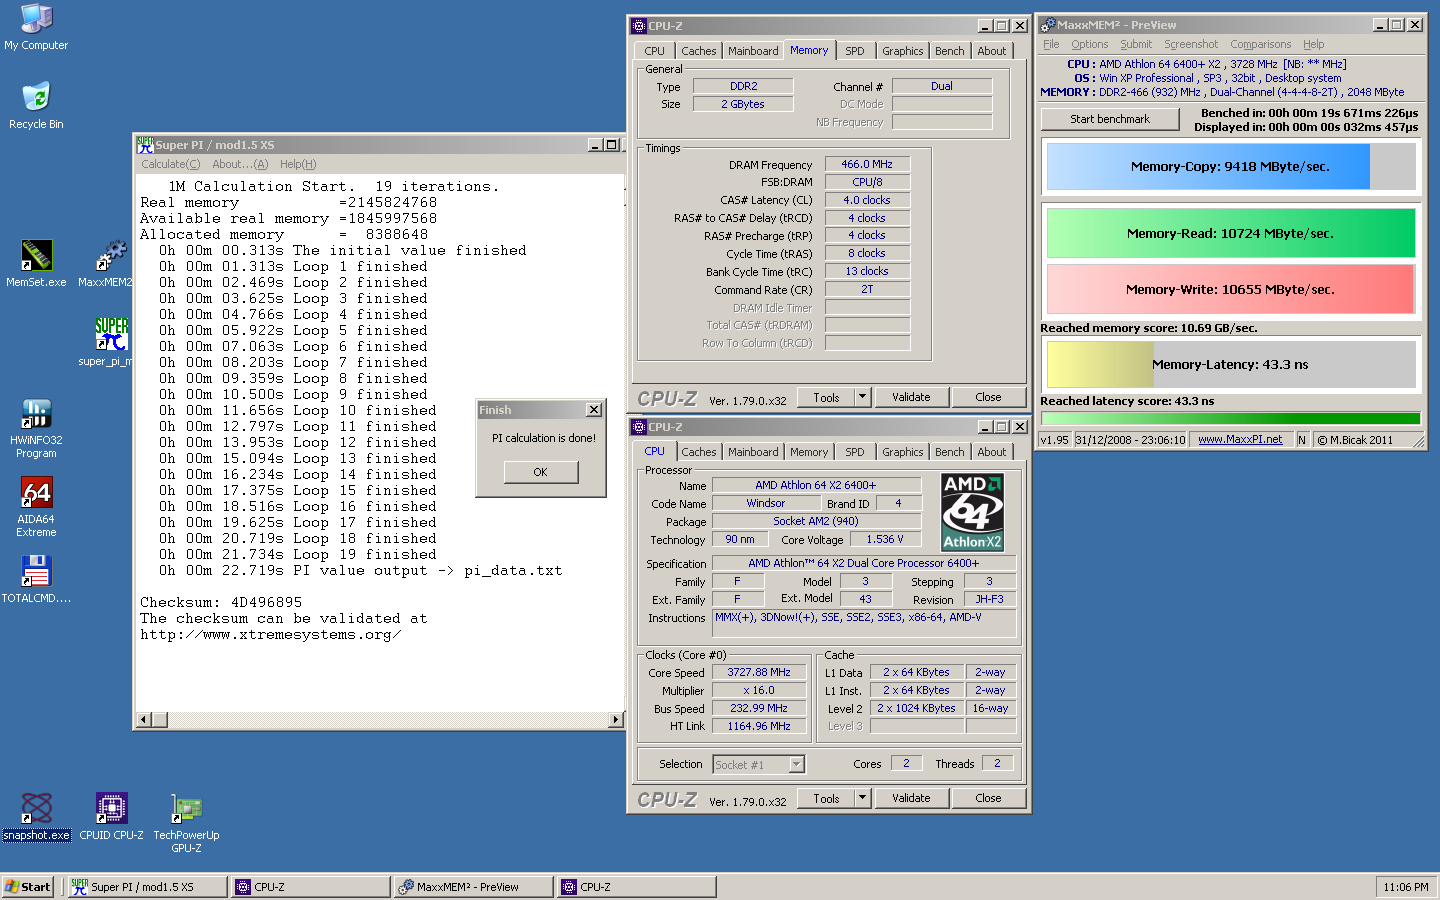Switch to Caches tab in top CPU-Z window

[x=699, y=51]
